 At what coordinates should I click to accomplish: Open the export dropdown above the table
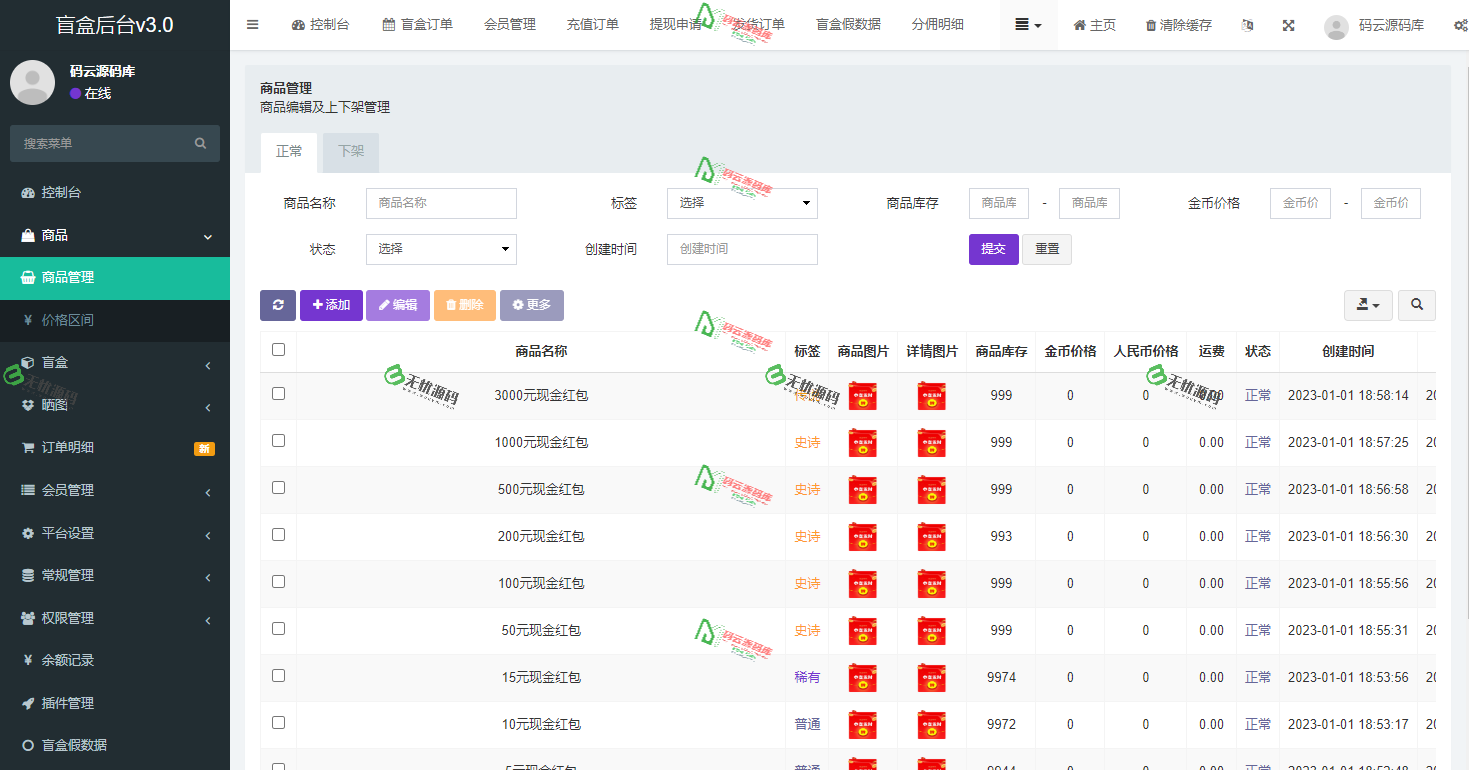[1368, 305]
